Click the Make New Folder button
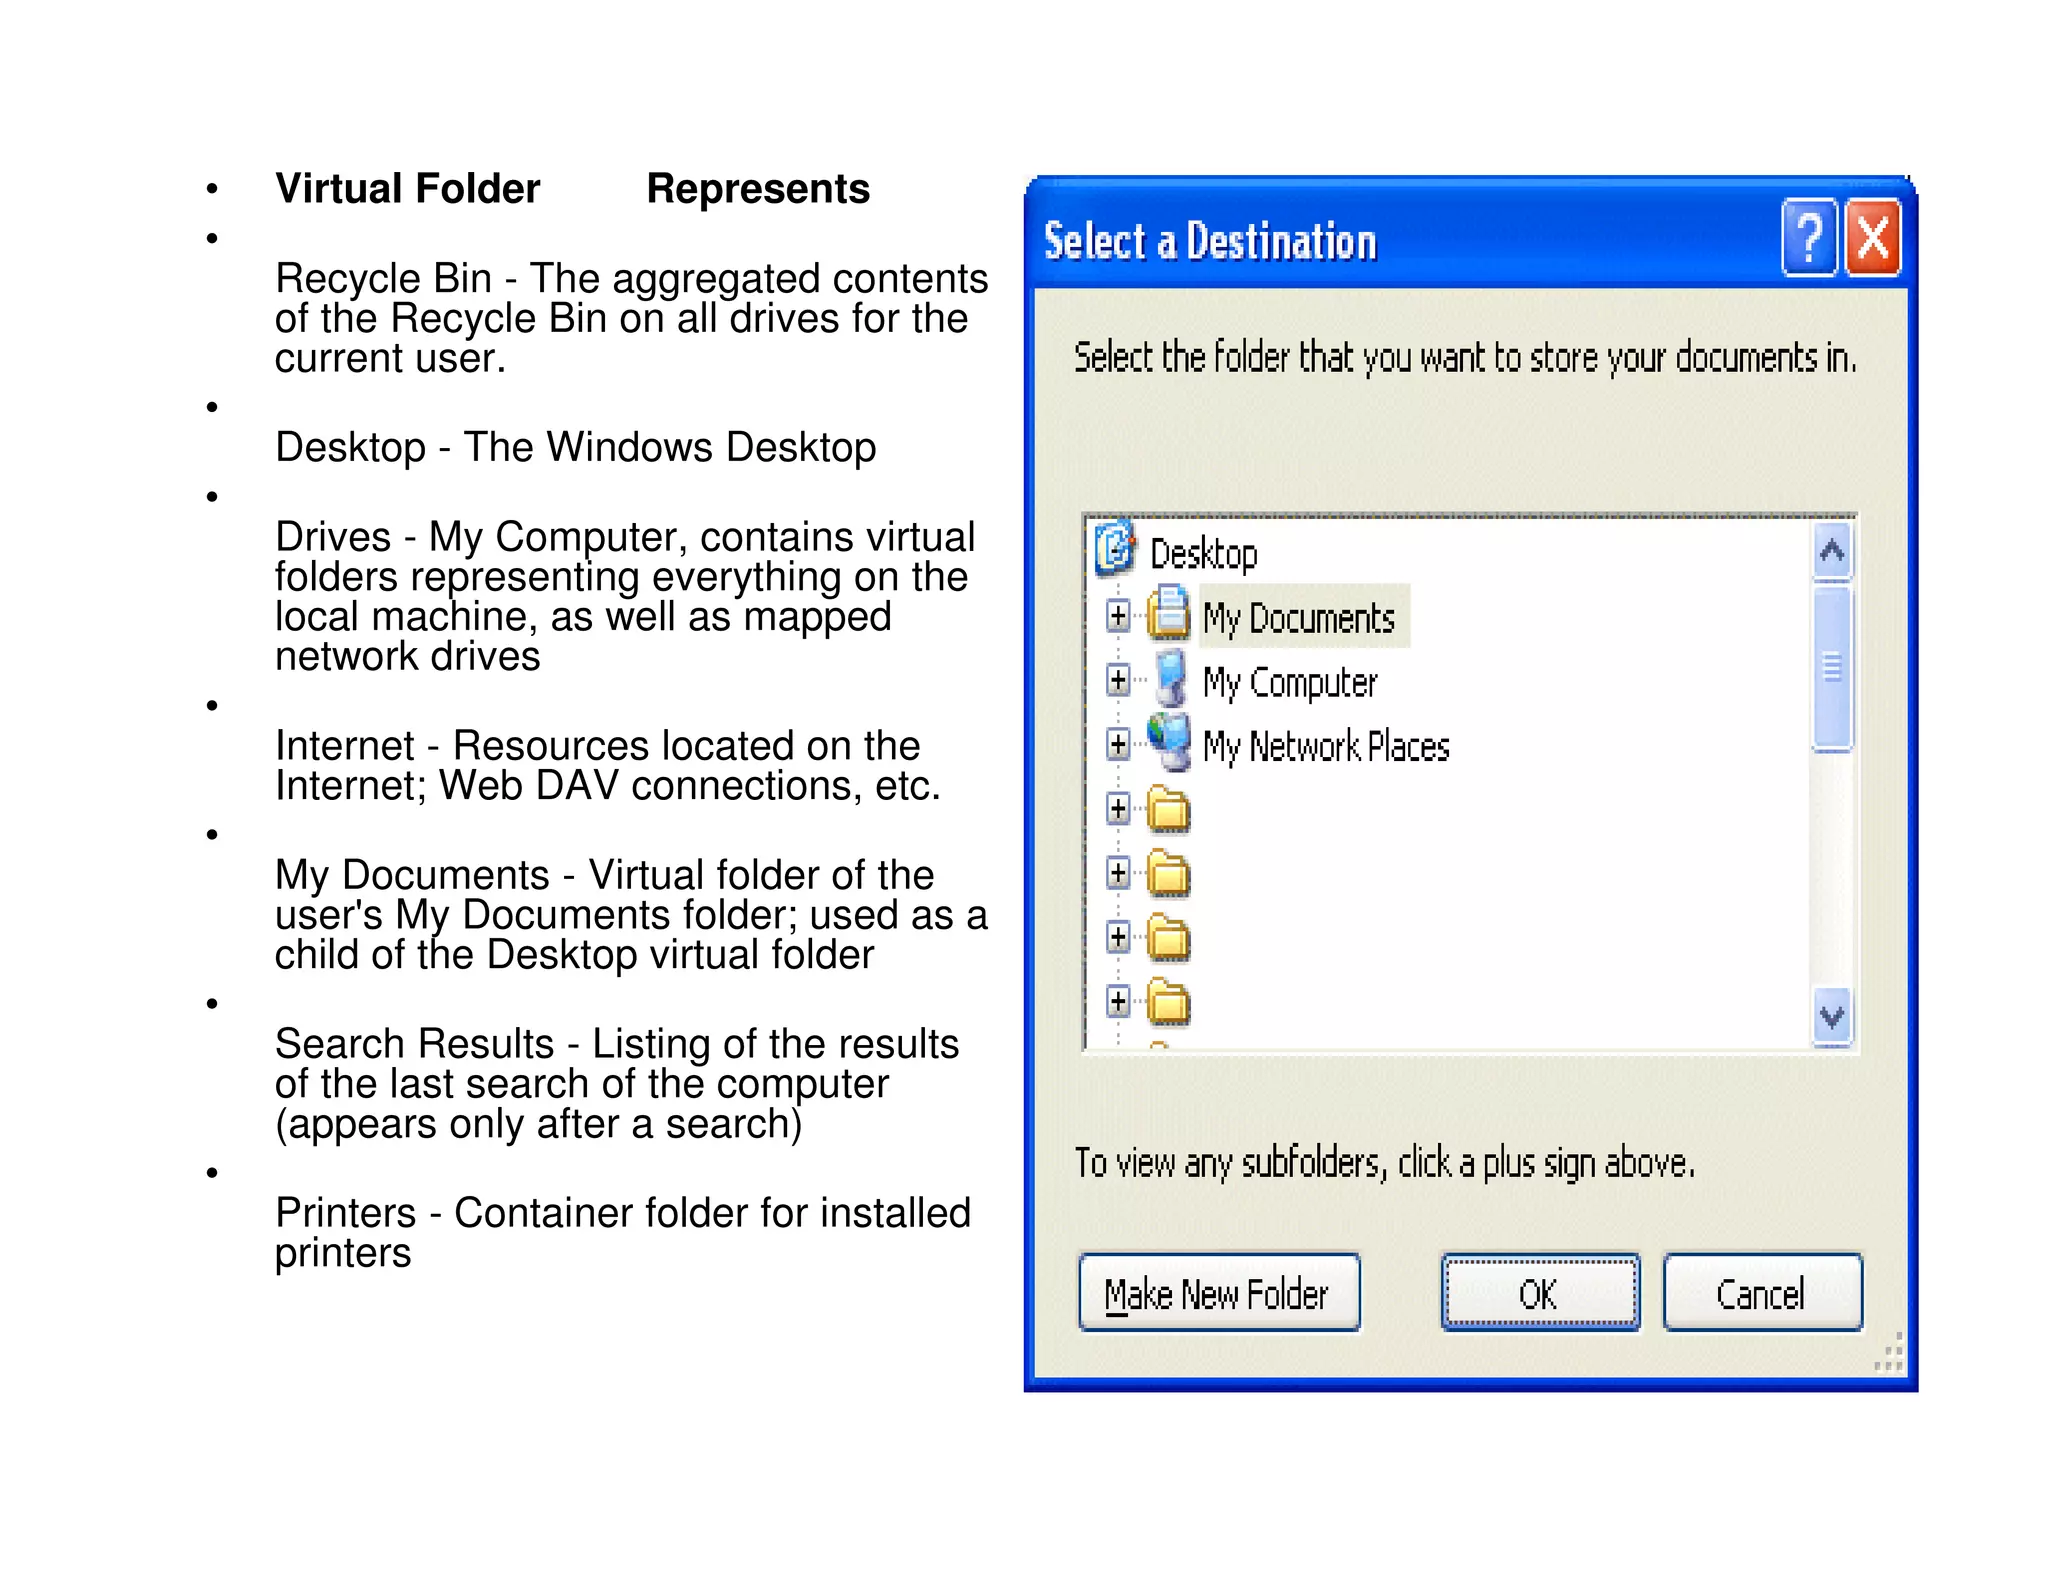Viewport: 2048px width, 1582px height. click(1220, 1292)
